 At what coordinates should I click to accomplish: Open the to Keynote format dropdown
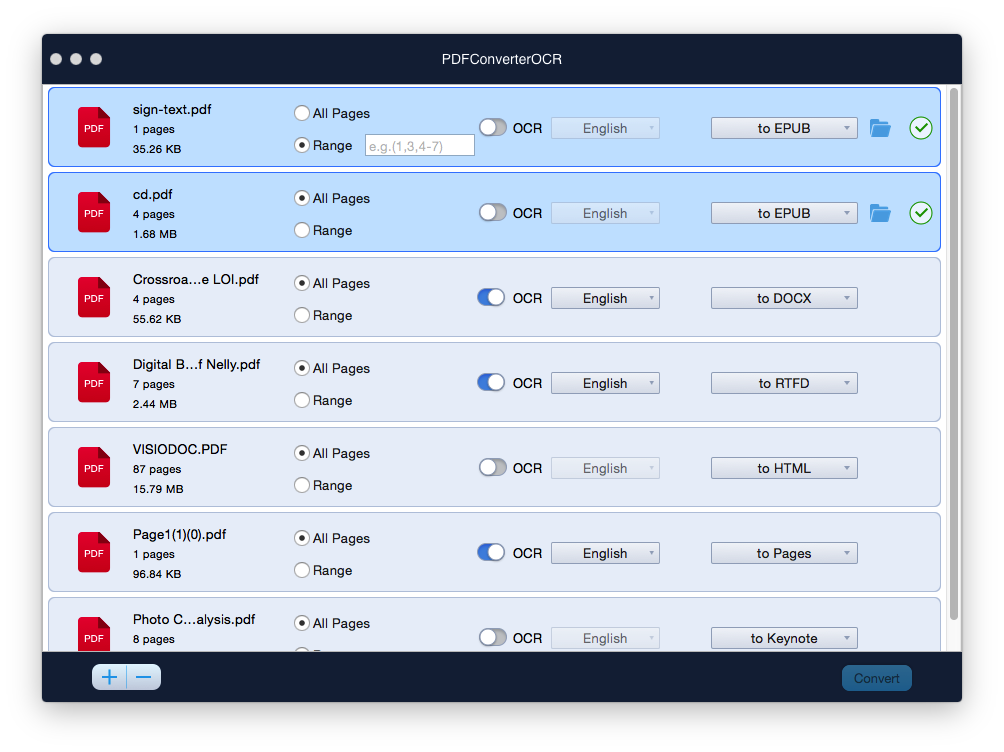point(784,637)
